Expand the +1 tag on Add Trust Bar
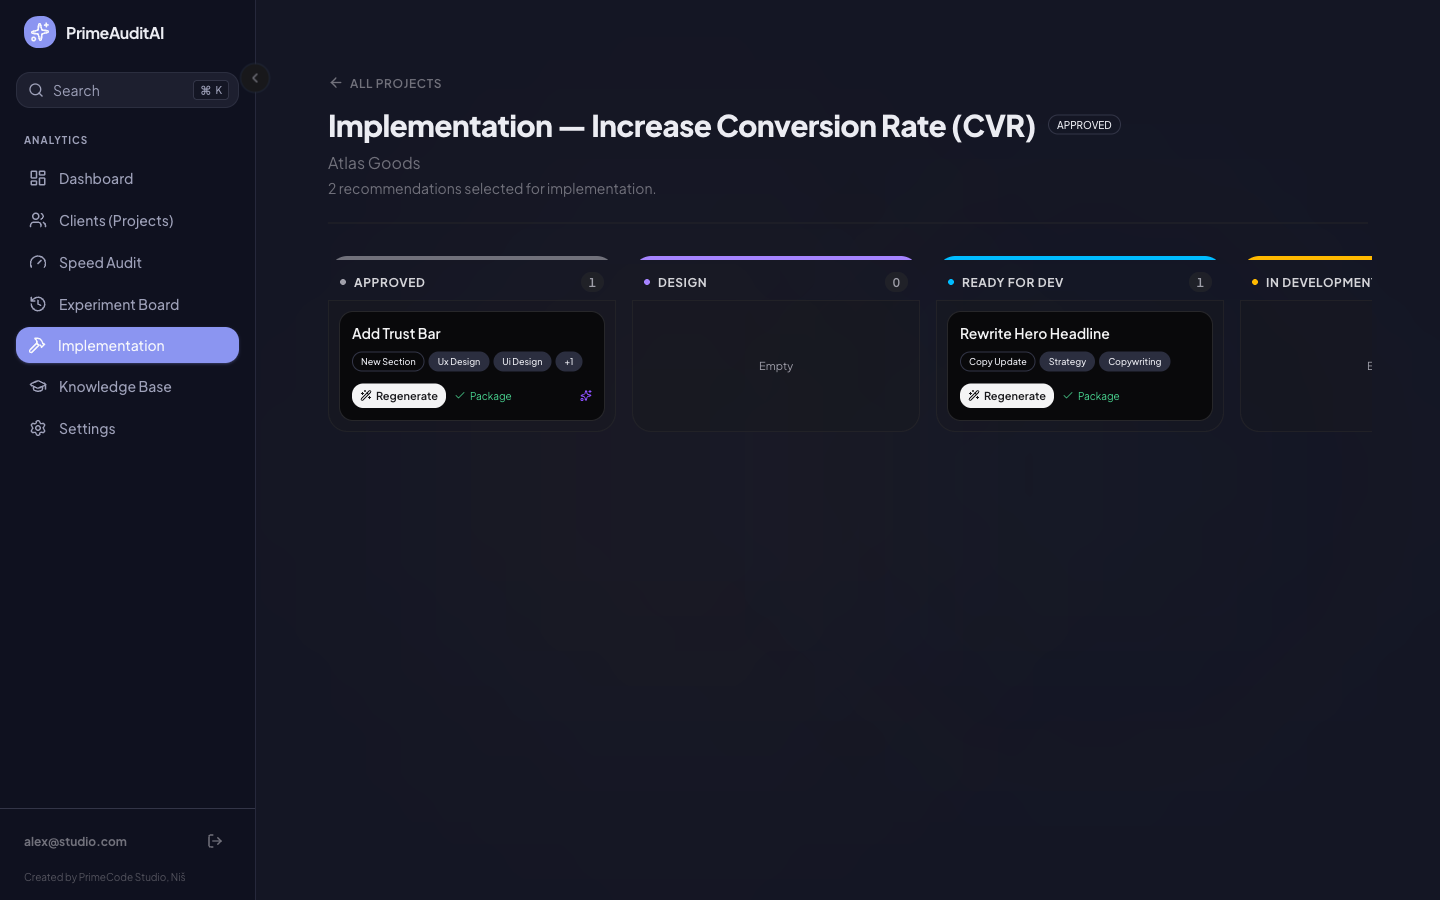This screenshot has height=900, width=1440. pyautogui.click(x=569, y=362)
